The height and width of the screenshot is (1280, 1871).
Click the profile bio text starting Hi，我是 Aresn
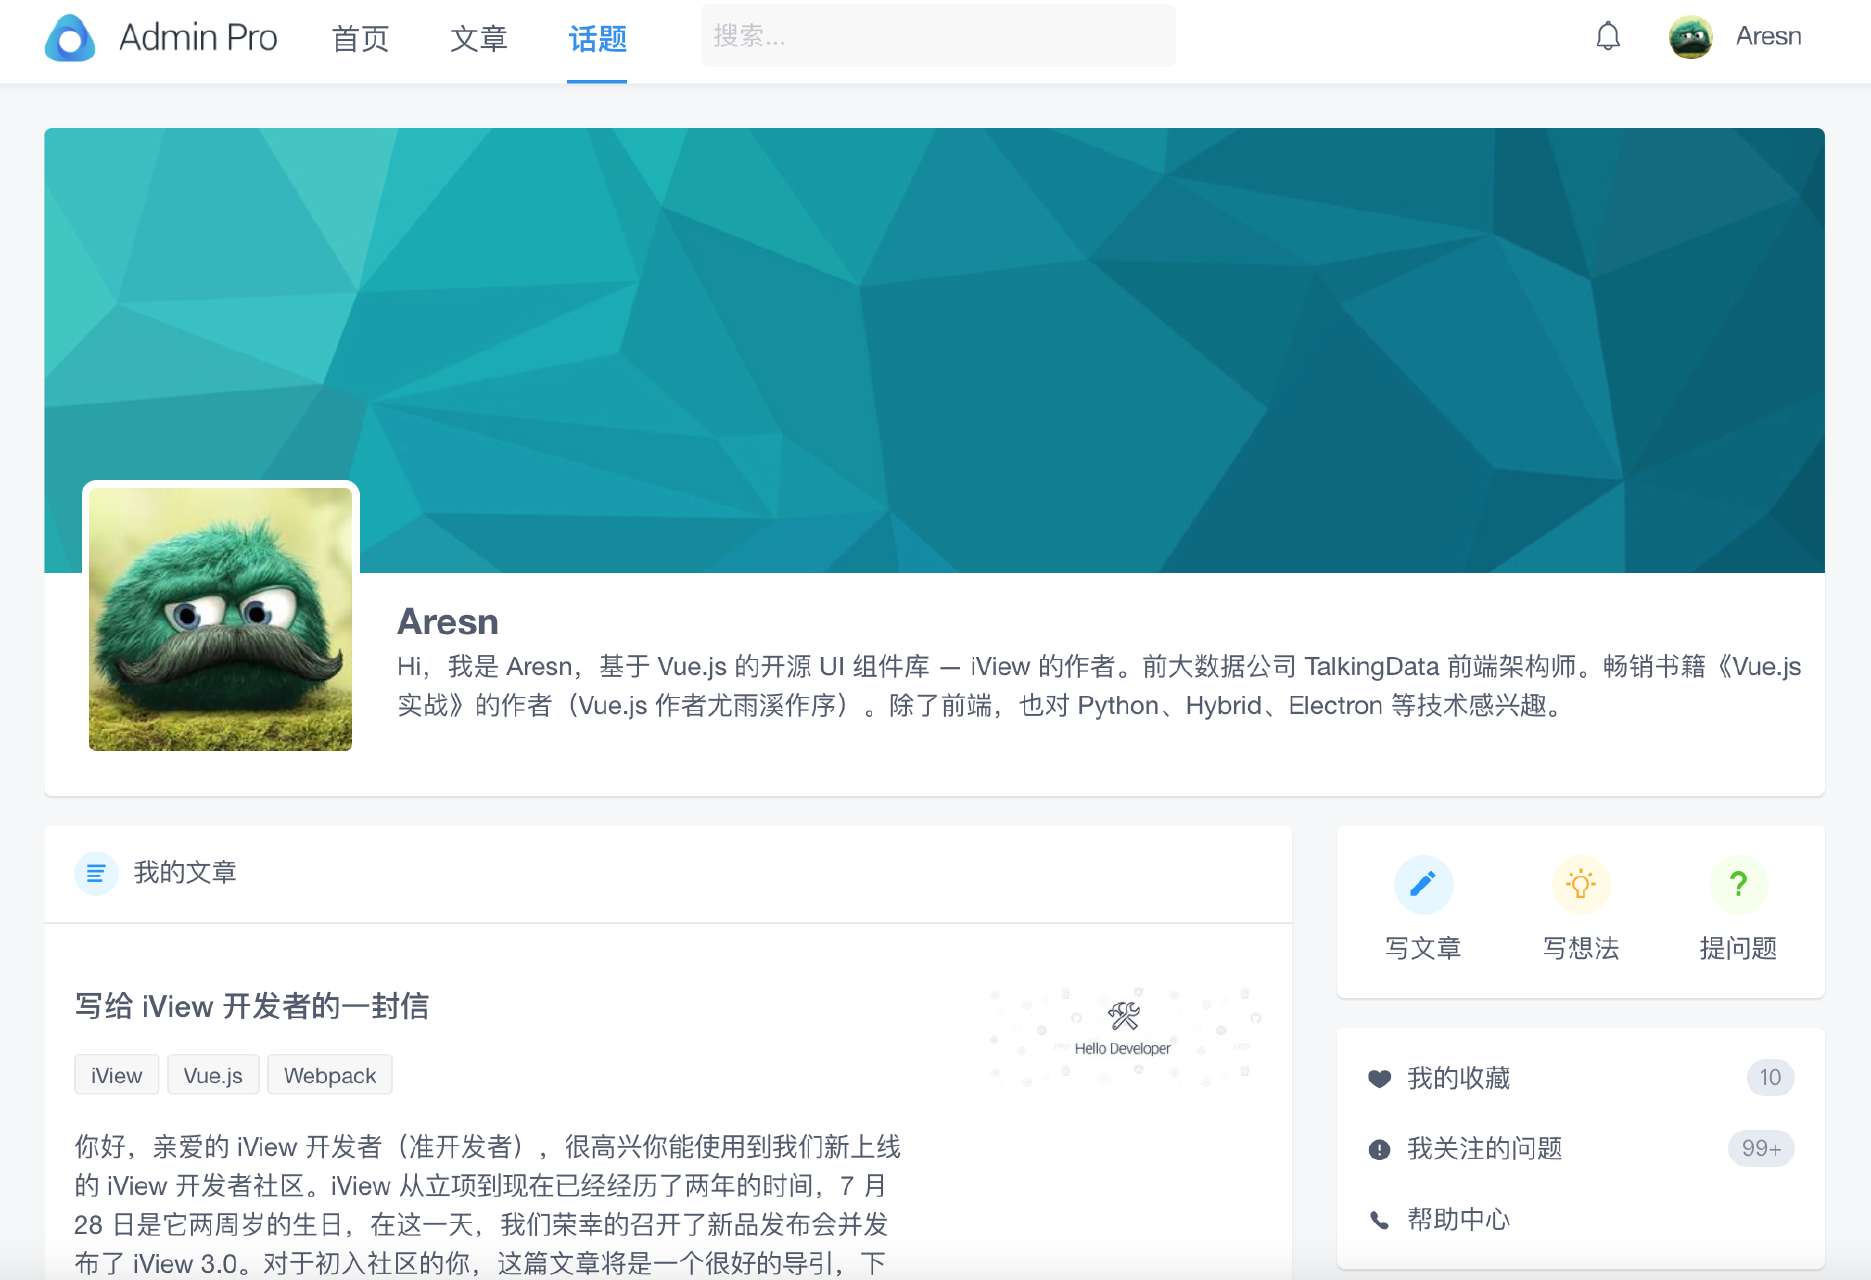click(1099, 686)
